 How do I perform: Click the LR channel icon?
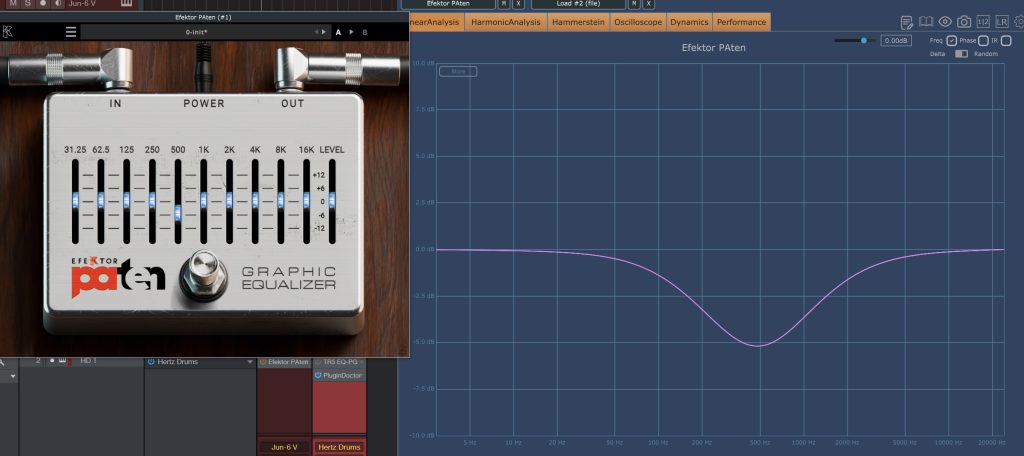[1001, 21]
